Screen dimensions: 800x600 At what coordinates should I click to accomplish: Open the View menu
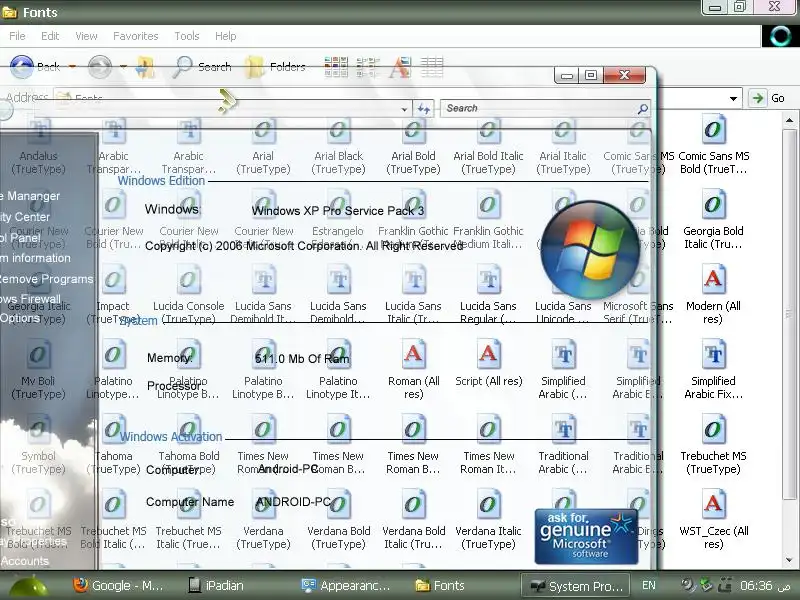coord(86,36)
